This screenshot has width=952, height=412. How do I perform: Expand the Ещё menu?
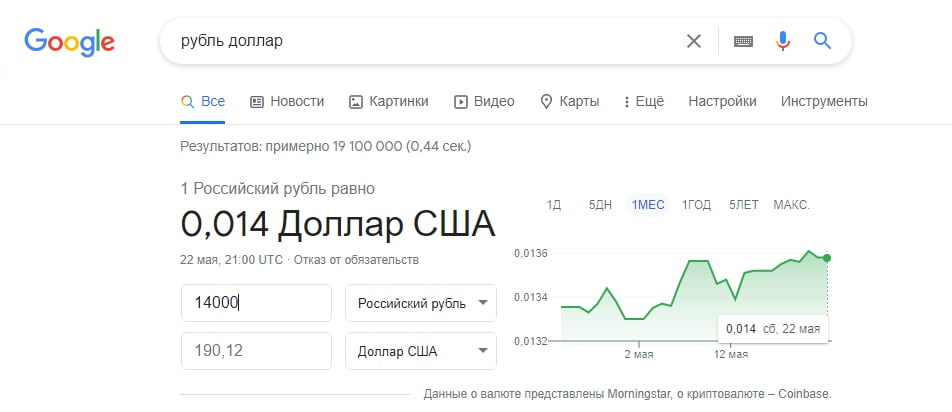coord(643,101)
